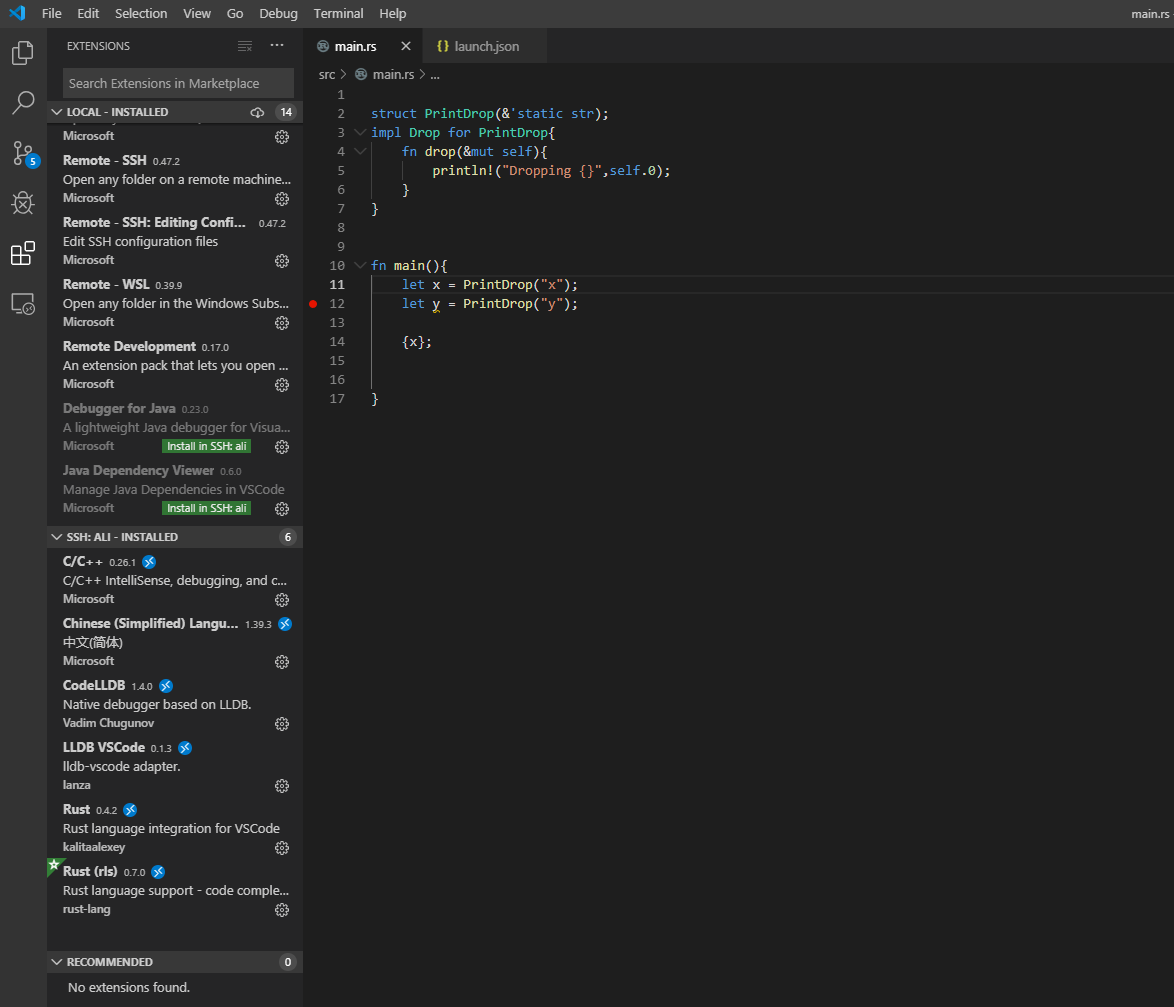Open manage gear for Remote - WSL

(x=282, y=323)
